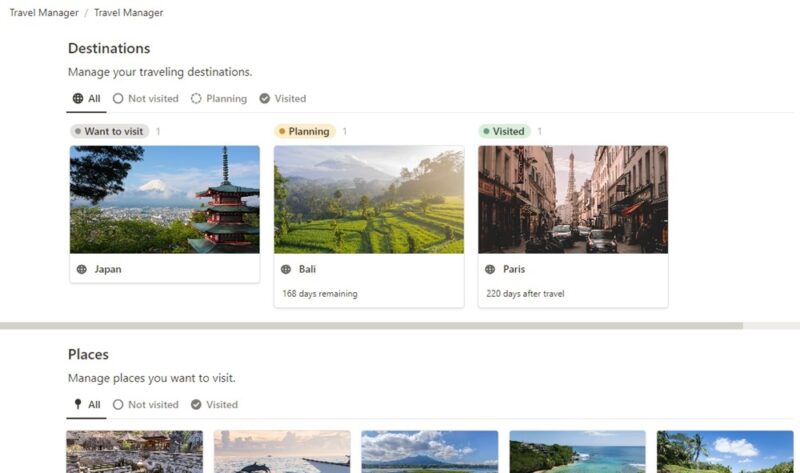Switch to Visited tab in Places
The width and height of the screenshot is (800, 473).
pyautogui.click(x=214, y=405)
